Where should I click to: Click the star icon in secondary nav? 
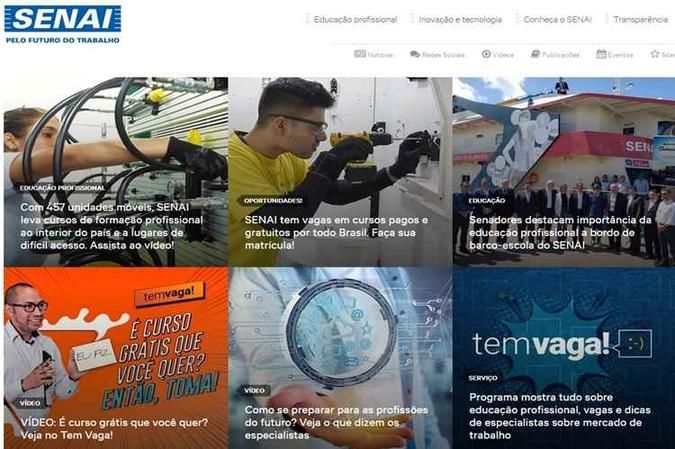655,54
